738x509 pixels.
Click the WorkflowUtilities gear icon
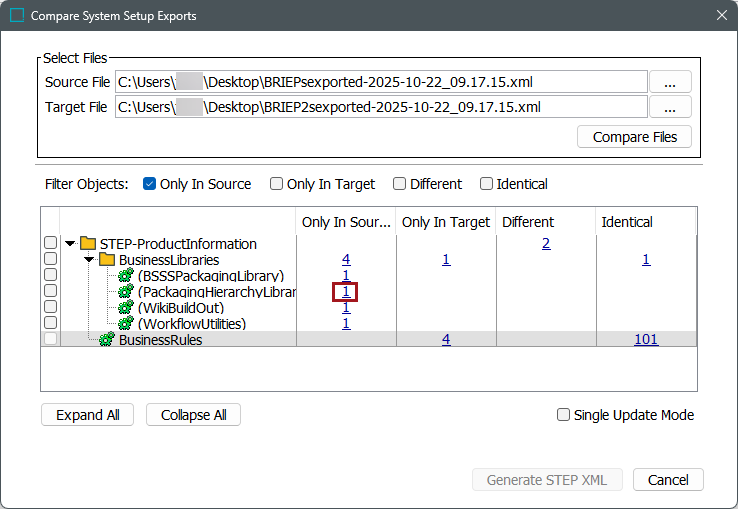coord(126,324)
